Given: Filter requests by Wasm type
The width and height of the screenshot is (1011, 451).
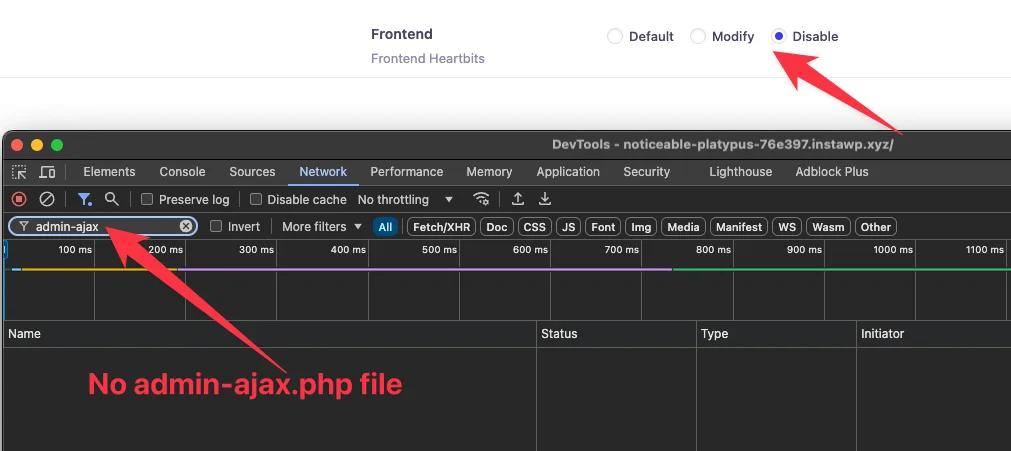Looking at the screenshot, I should pyautogui.click(x=828, y=226).
